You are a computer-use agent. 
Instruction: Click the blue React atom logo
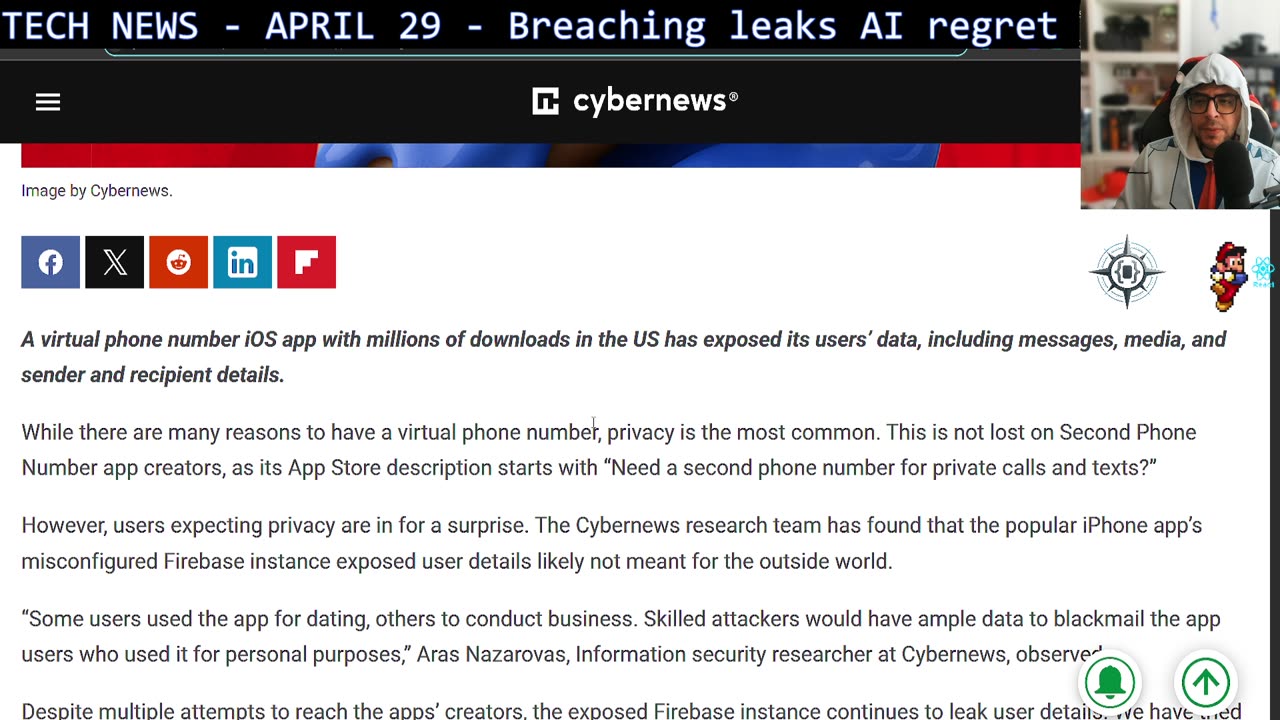pos(1263,268)
